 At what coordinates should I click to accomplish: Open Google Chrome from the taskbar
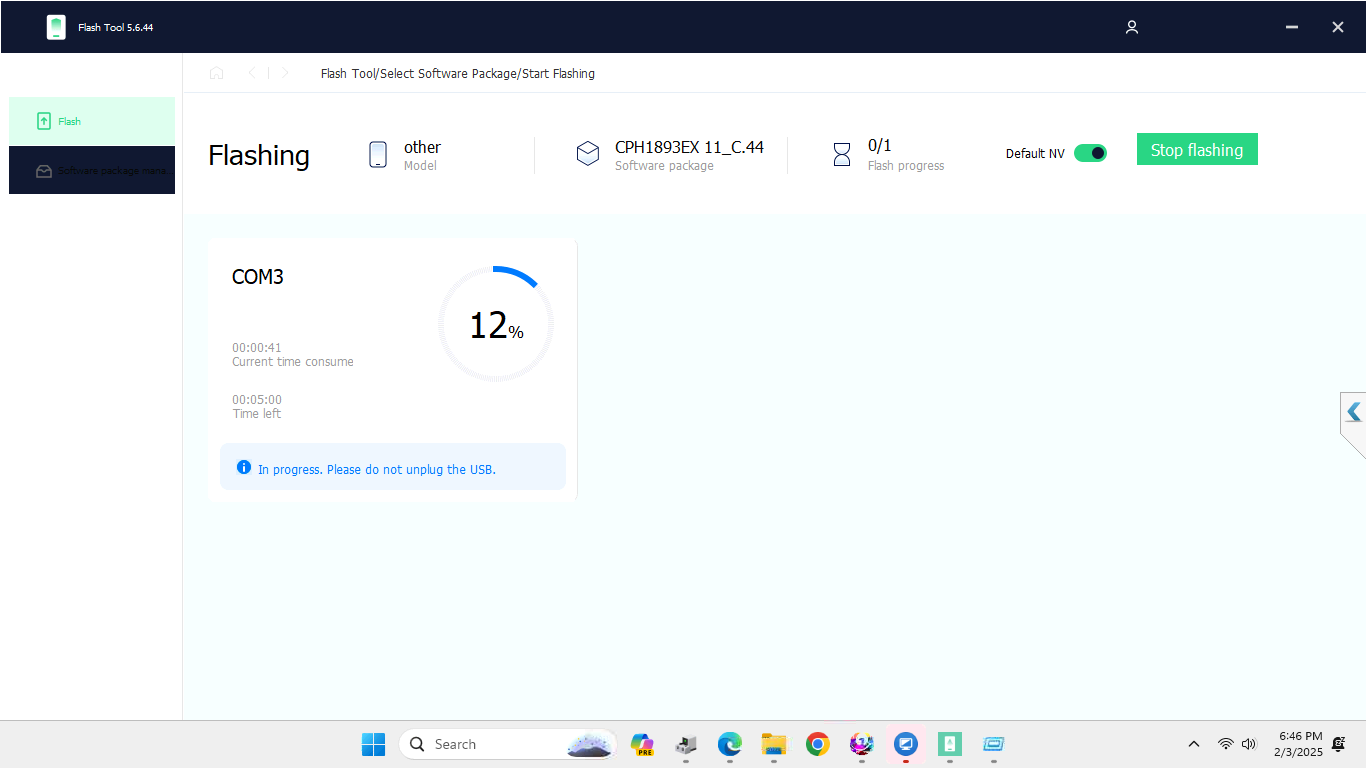coord(818,744)
